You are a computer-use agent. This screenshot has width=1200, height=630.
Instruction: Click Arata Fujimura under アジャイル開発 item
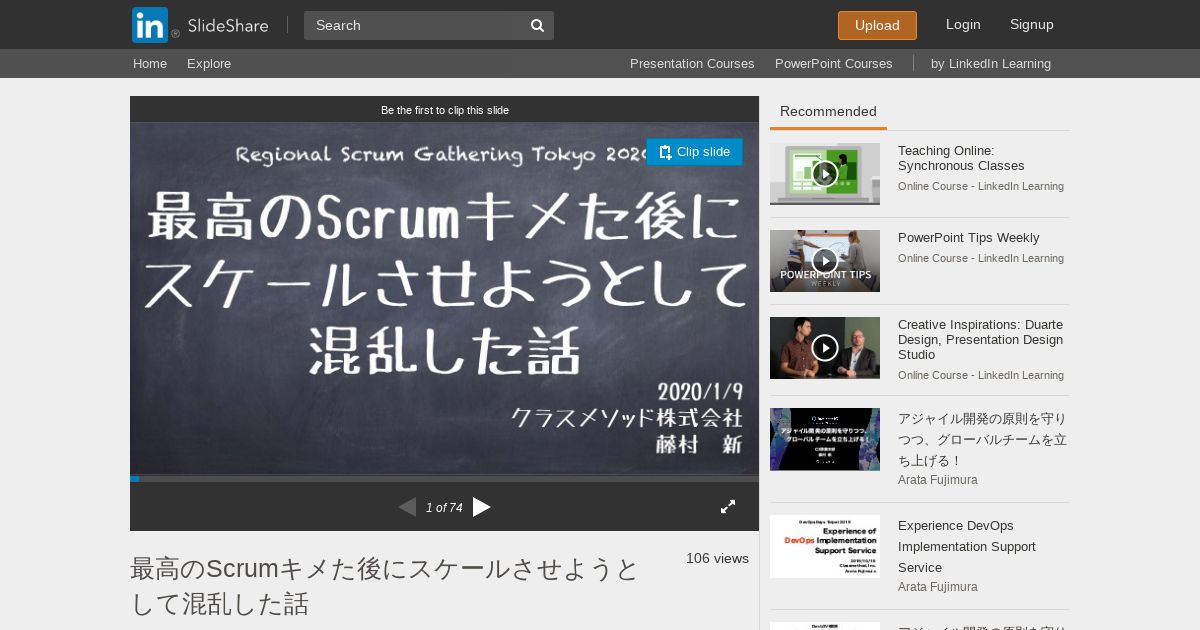pos(938,480)
